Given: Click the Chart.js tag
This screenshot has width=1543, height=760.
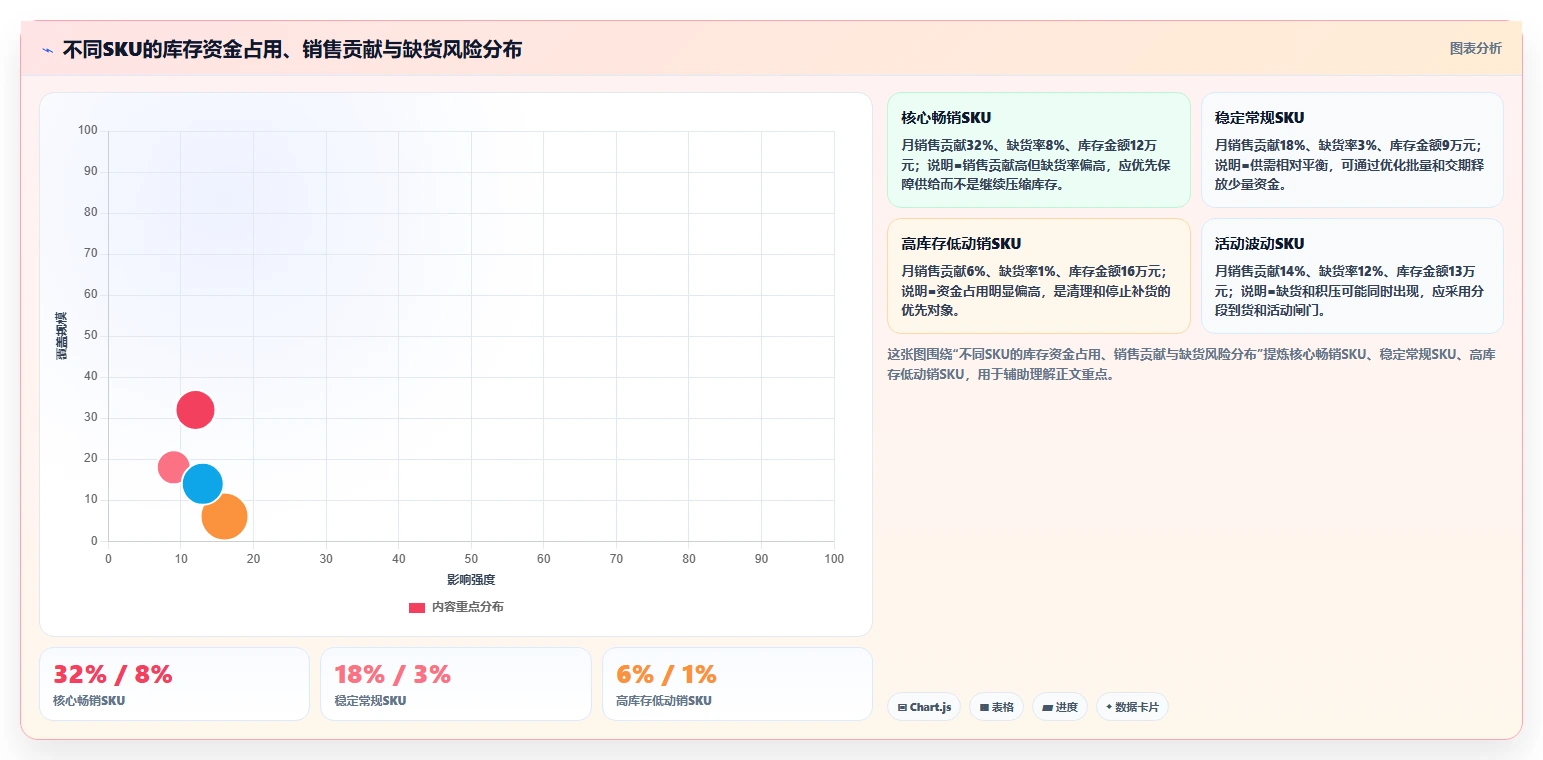Looking at the screenshot, I should (924, 707).
